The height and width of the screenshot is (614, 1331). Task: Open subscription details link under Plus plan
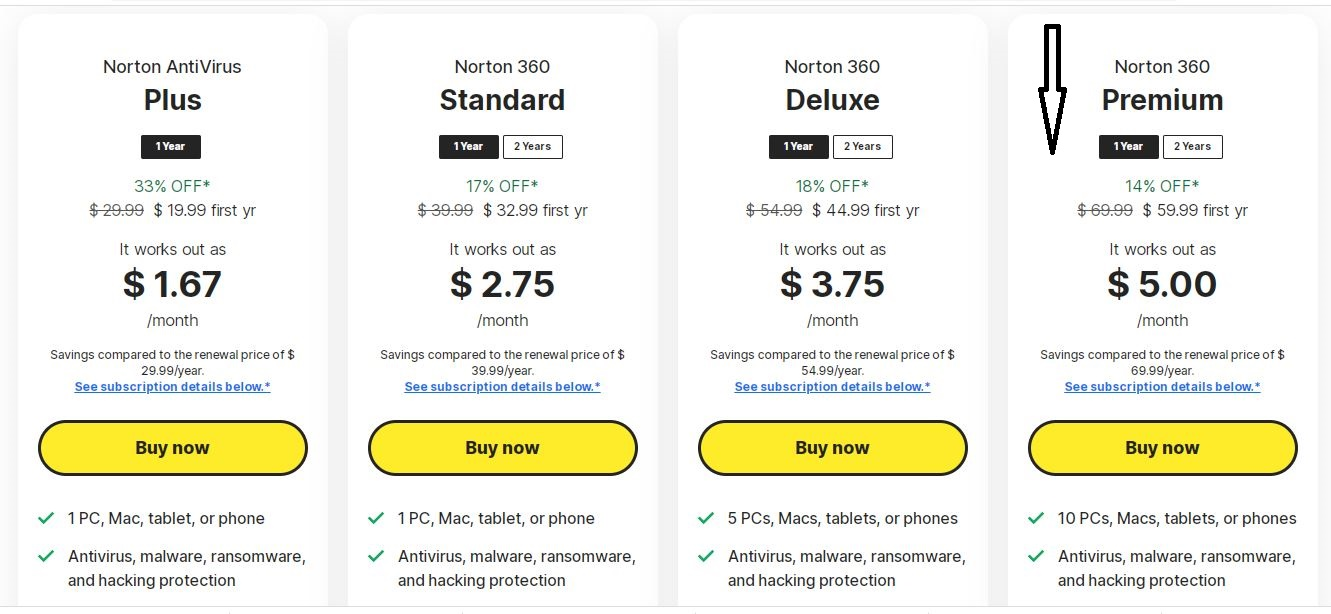[x=173, y=387]
